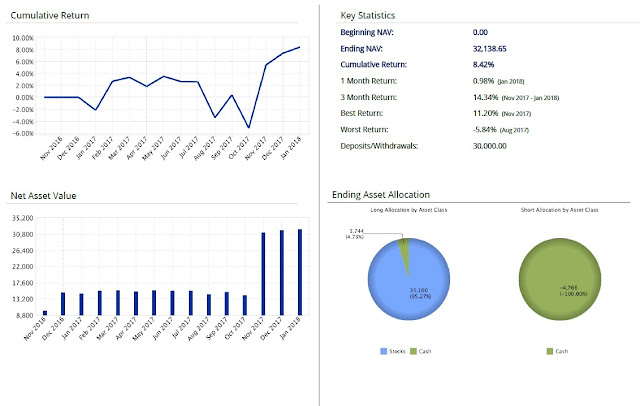Click the Deposits/Withdrawals value 30,000.00
The image size is (640, 406).
[489, 146]
